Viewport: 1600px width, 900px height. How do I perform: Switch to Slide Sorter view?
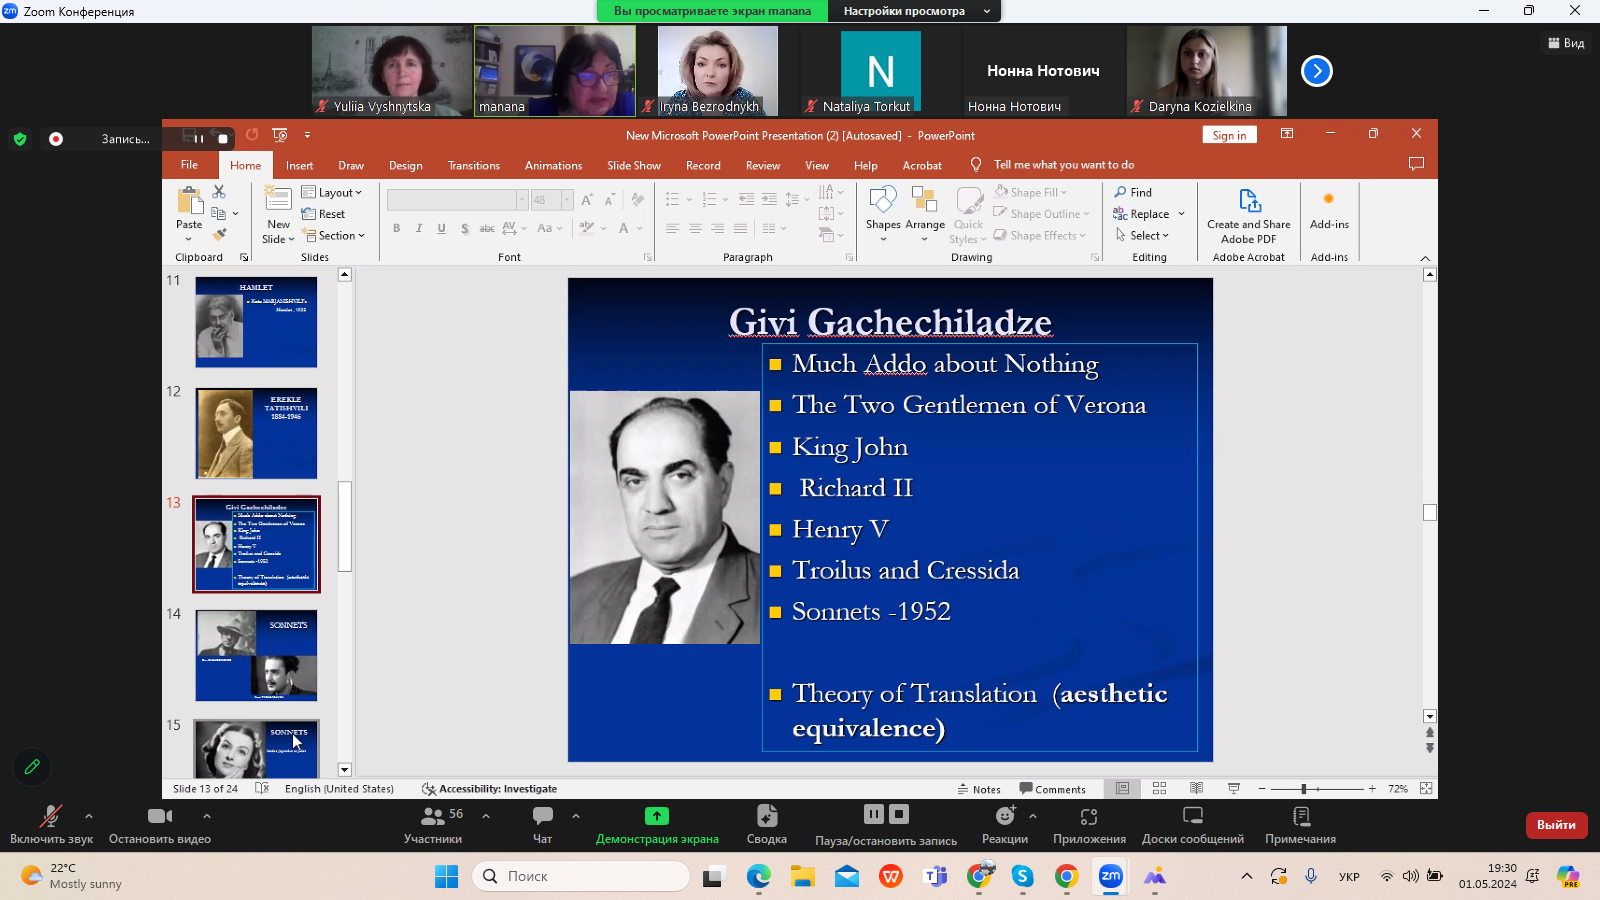pyautogui.click(x=1159, y=789)
